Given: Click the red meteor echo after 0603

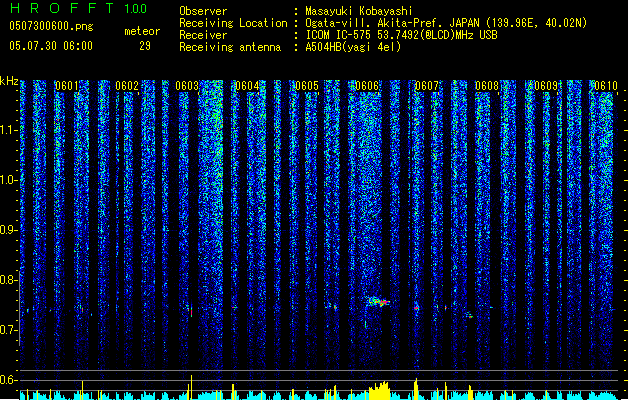Looking at the screenshot, I should tap(191, 311).
